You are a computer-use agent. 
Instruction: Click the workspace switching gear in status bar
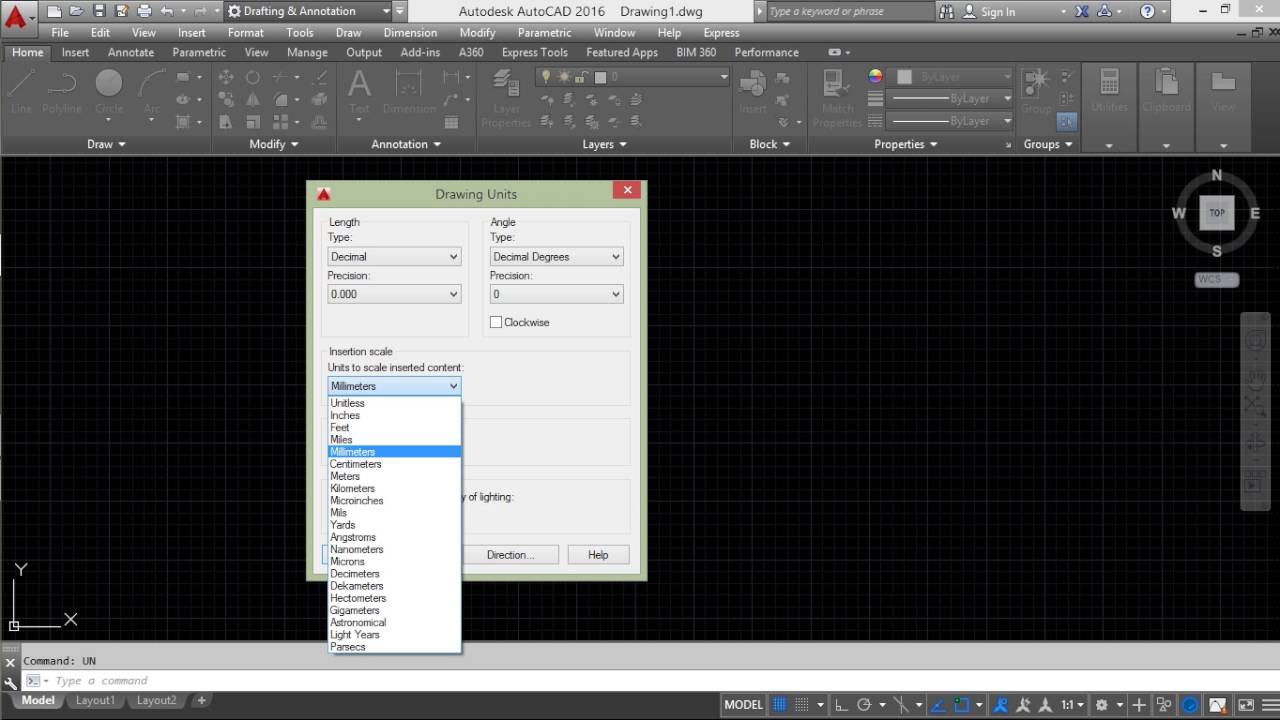click(x=1104, y=704)
